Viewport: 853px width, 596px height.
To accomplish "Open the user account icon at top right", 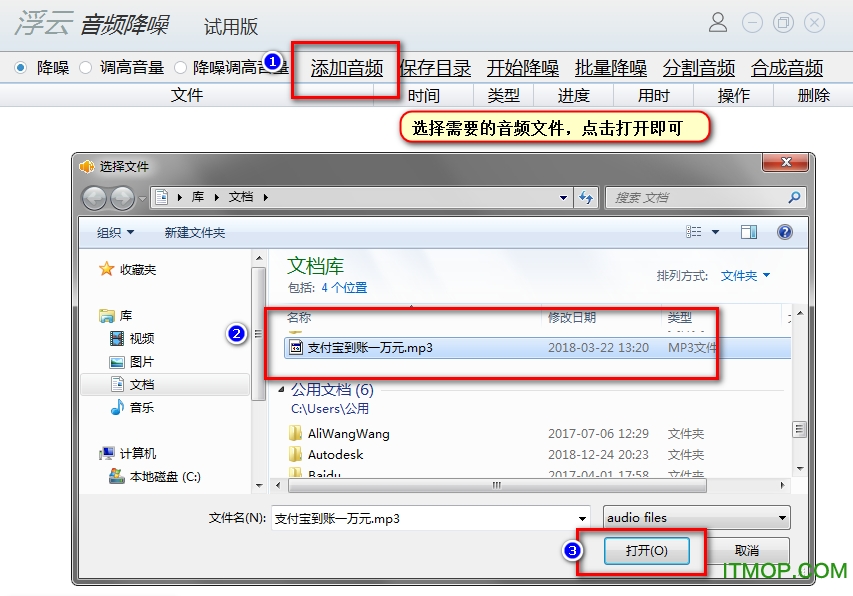I will point(716,22).
